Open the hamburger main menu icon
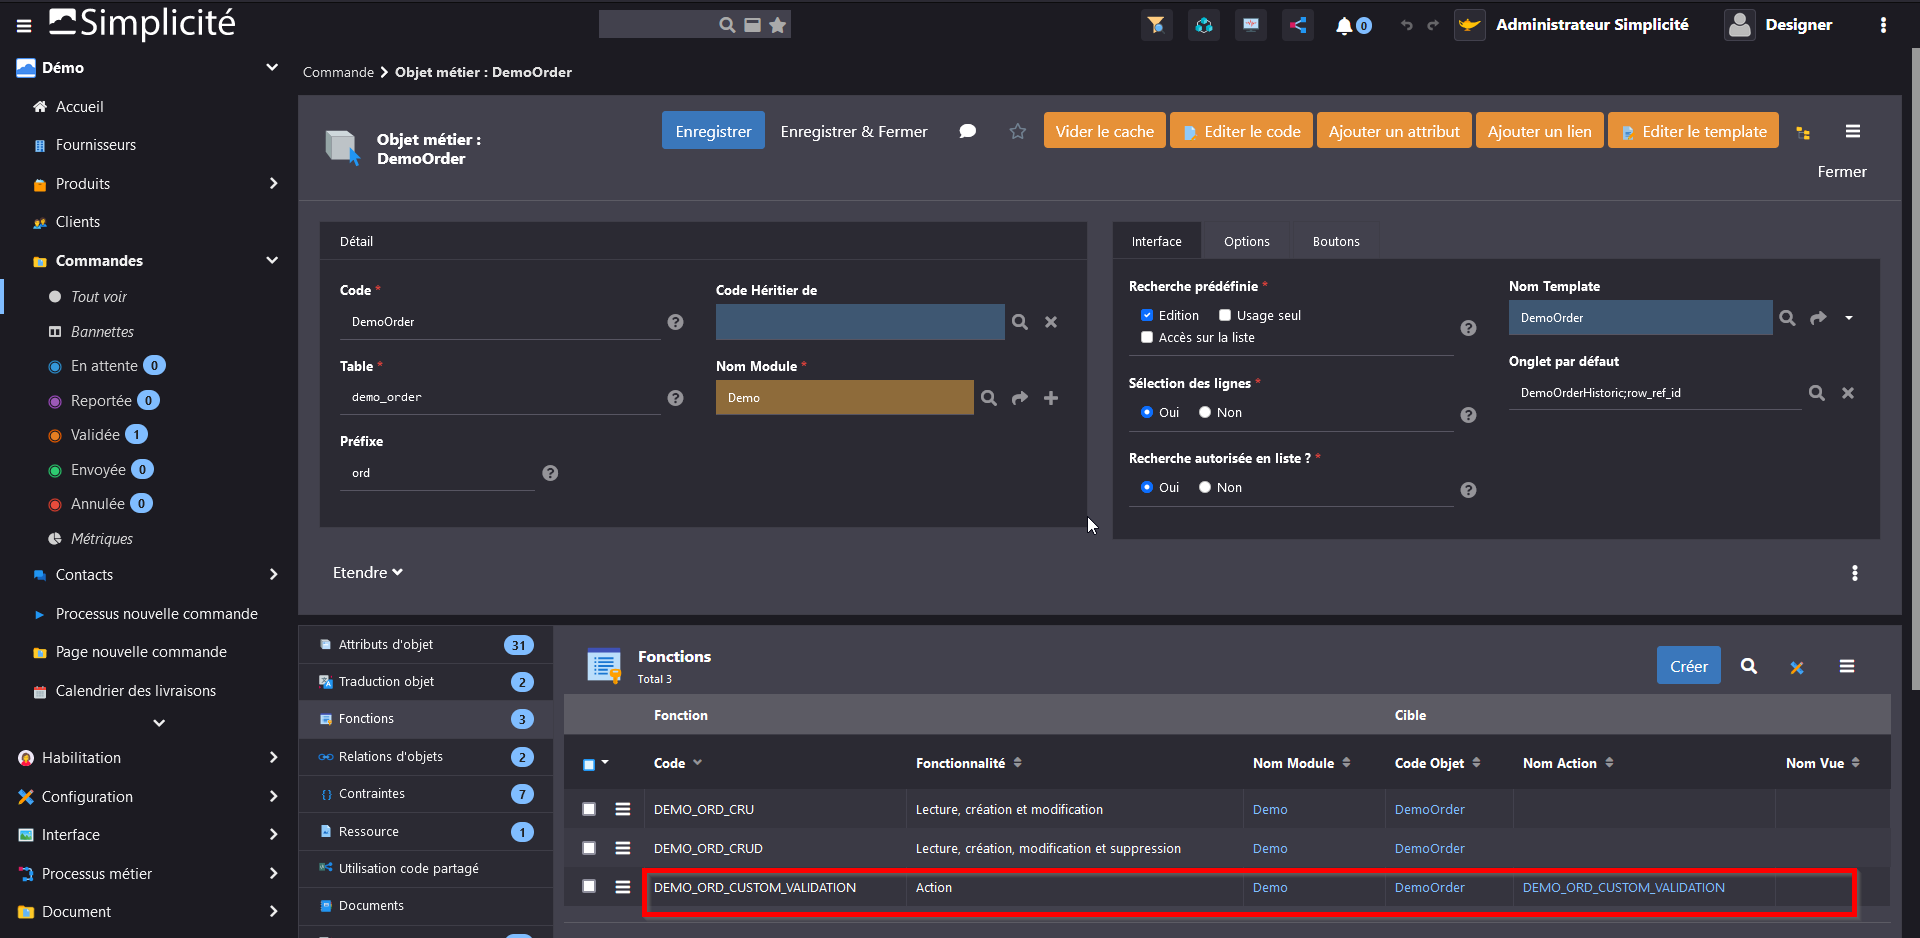The width and height of the screenshot is (1920, 938). pyautogui.click(x=24, y=26)
